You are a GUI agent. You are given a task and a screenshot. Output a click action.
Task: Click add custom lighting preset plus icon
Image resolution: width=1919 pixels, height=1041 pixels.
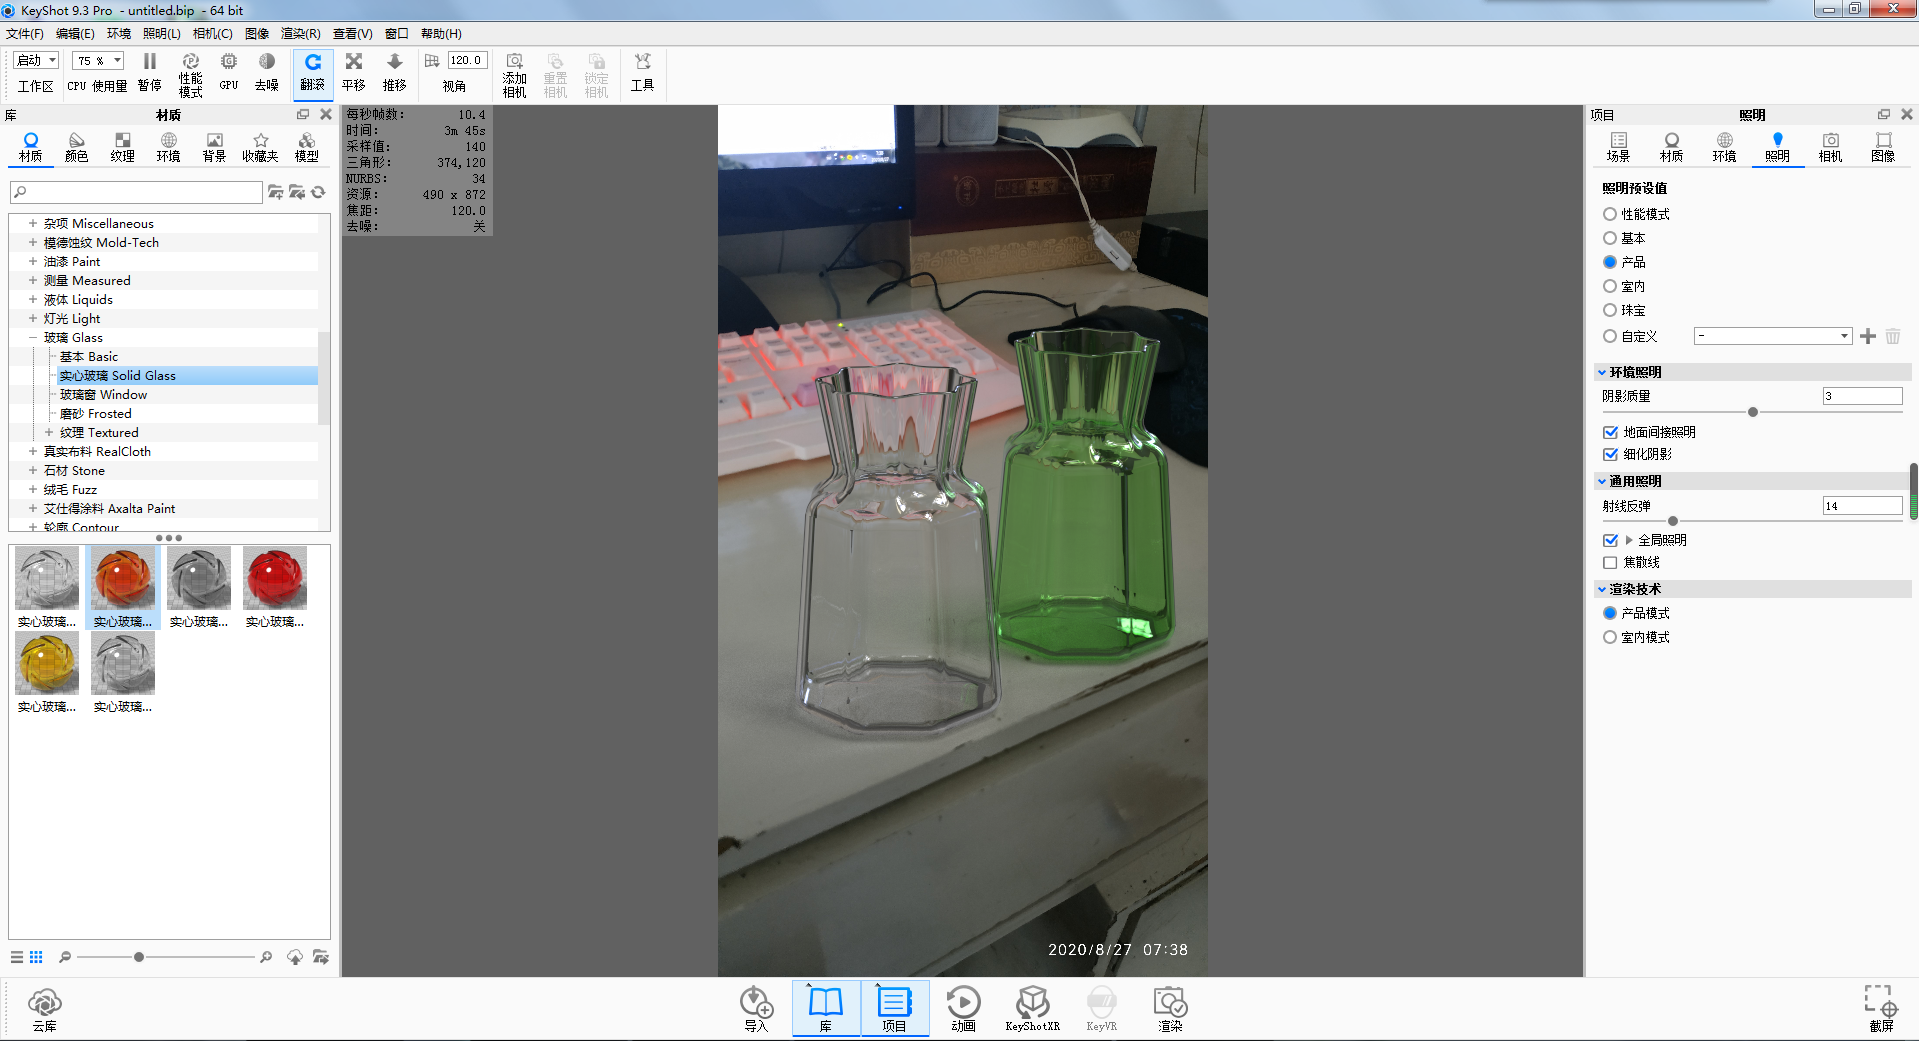click(1867, 336)
